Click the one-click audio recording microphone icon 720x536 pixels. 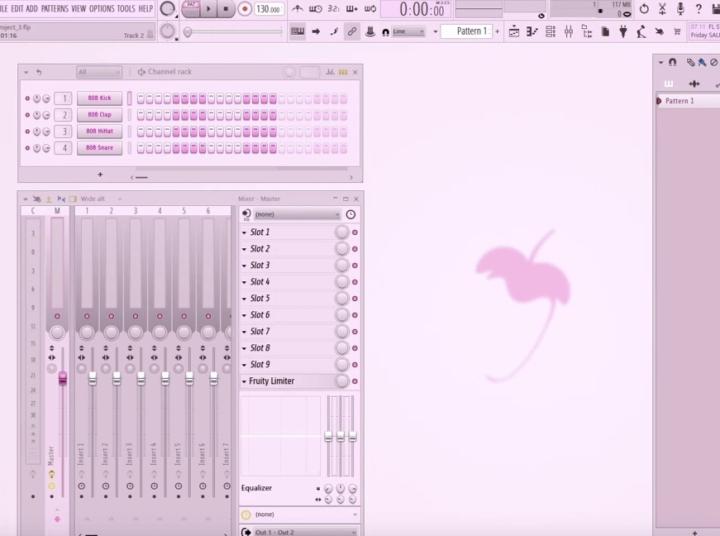pyautogui.click(x=681, y=9)
